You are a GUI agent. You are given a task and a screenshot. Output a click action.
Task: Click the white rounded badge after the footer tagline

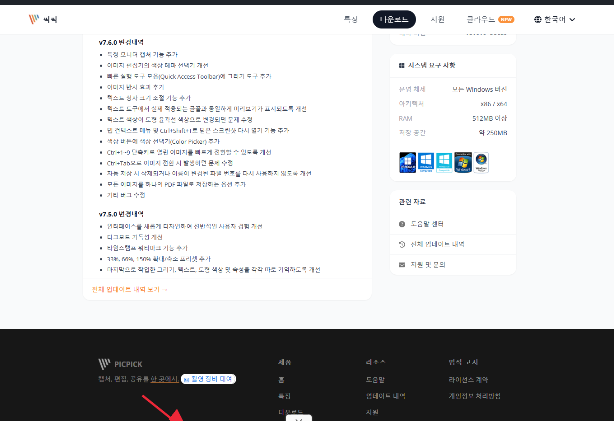tap(208, 379)
